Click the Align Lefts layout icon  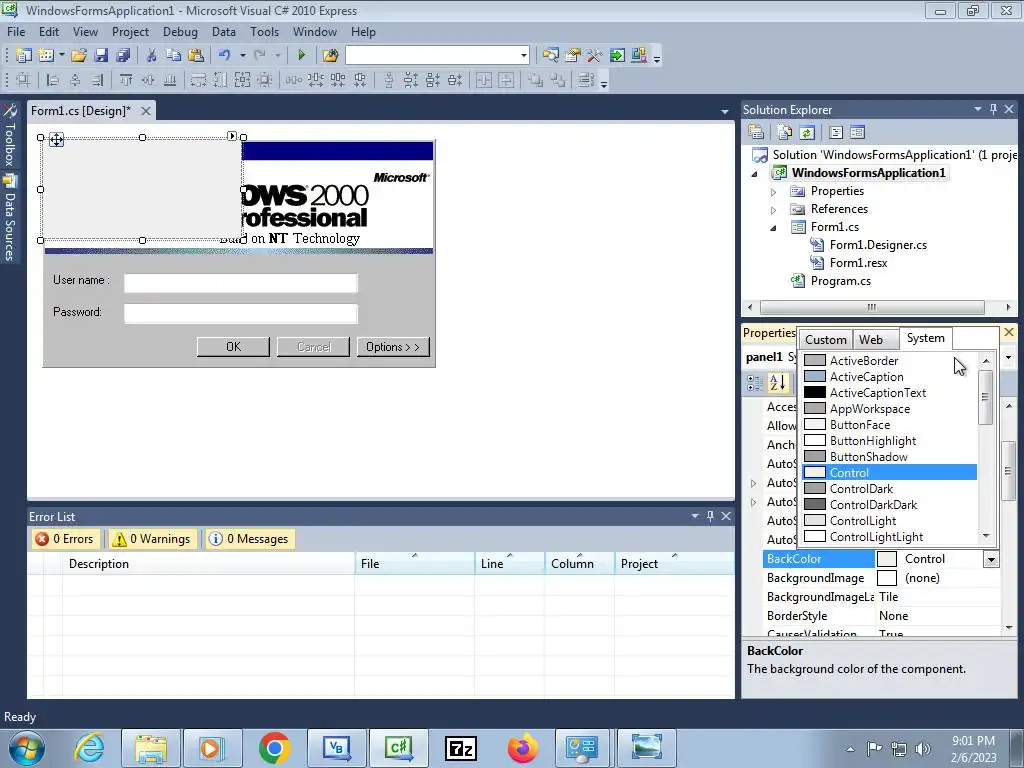(x=53, y=80)
